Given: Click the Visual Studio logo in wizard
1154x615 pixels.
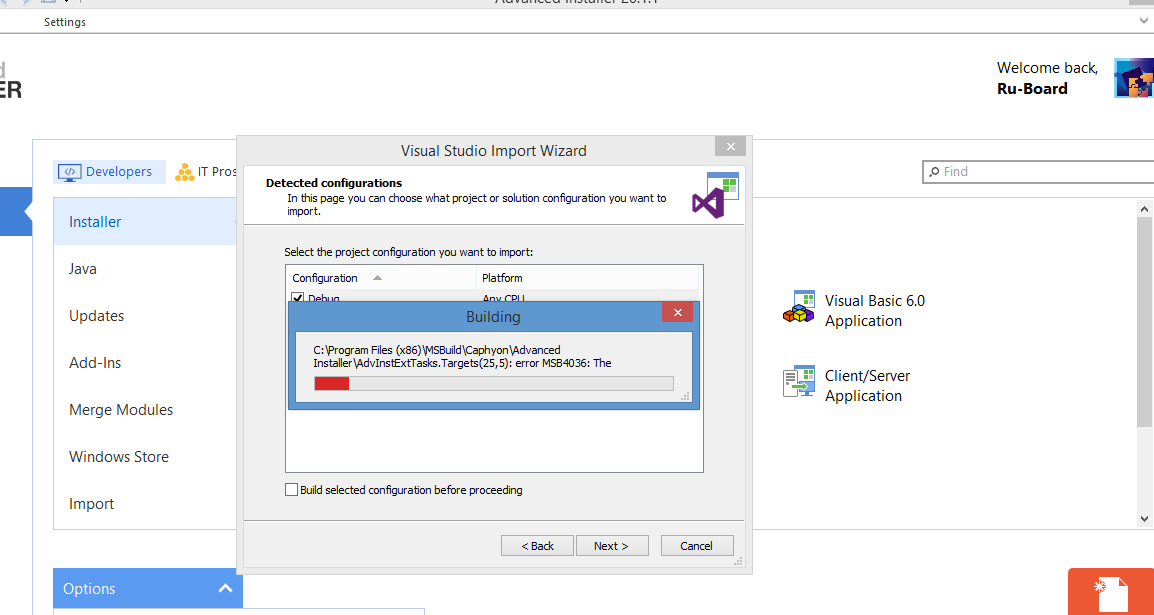Looking at the screenshot, I should point(715,194).
